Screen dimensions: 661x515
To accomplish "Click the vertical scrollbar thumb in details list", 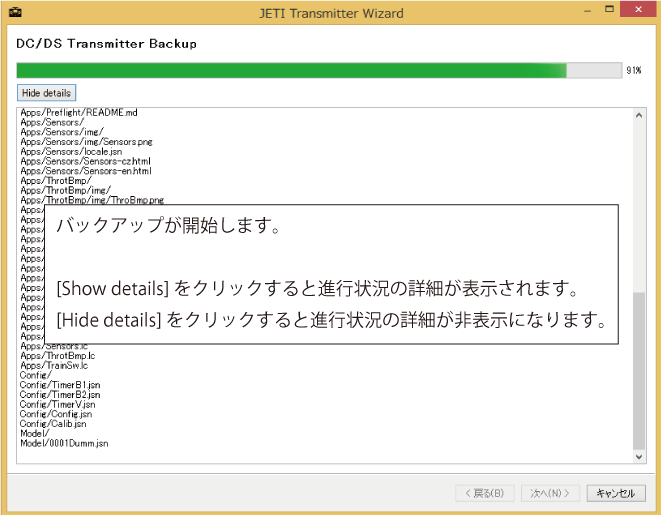I will (x=639, y=371).
